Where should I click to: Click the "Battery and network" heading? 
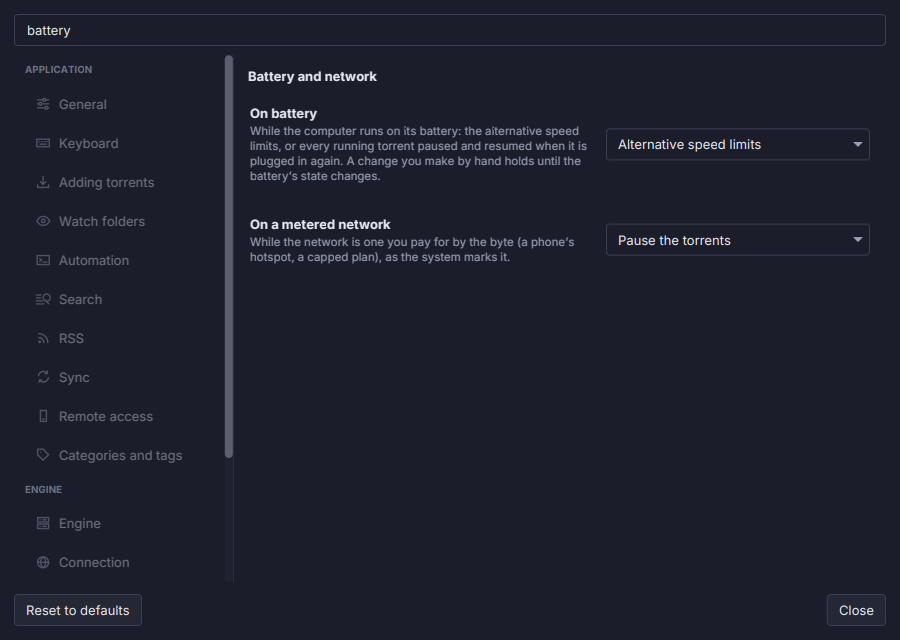[312, 76]
